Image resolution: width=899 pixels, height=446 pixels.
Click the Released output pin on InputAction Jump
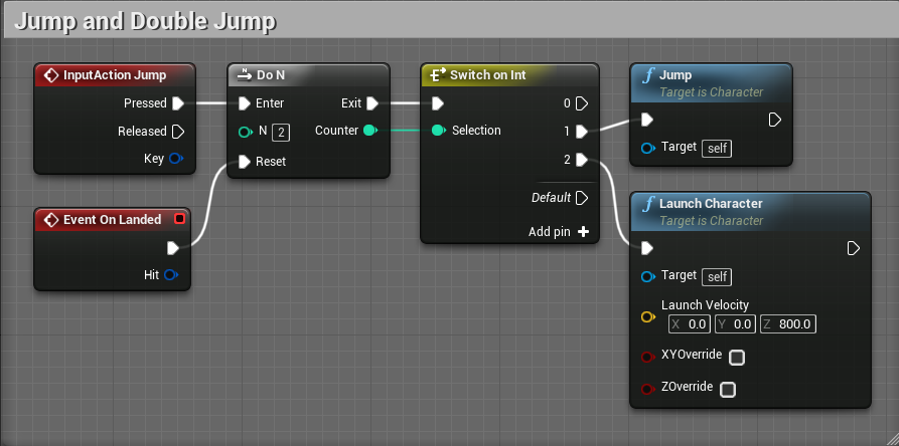tap(178, 131)
